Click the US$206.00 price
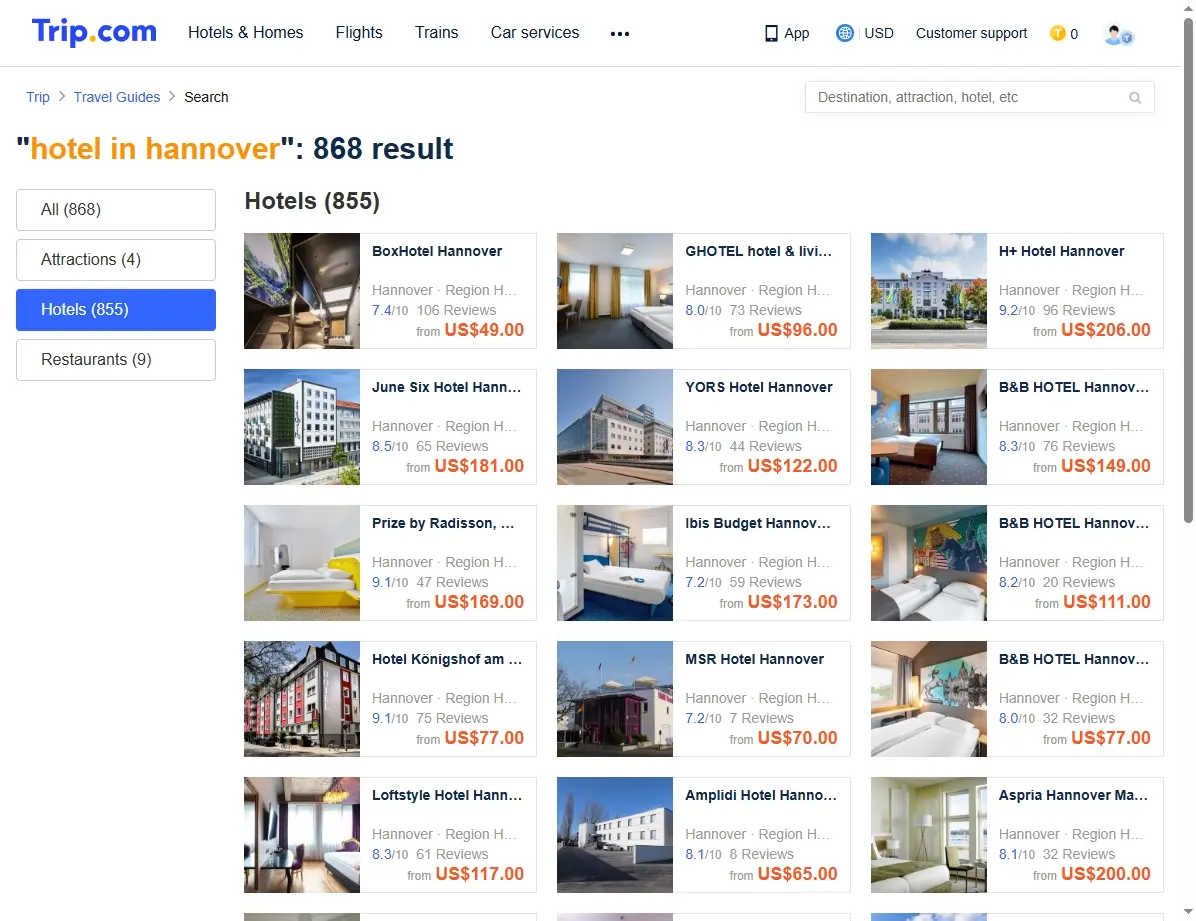Viewport: 1196px width, 921px height. (x=1105, y=330)
